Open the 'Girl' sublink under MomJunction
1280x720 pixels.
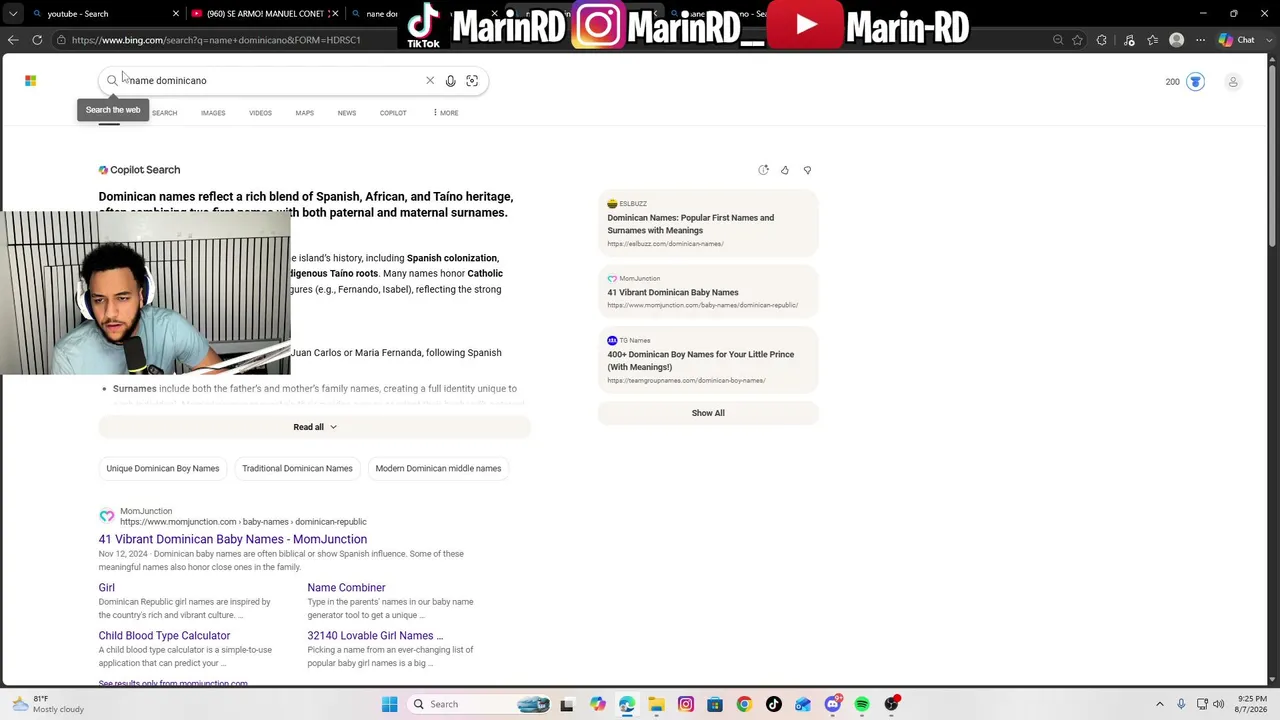coord(107,588)
